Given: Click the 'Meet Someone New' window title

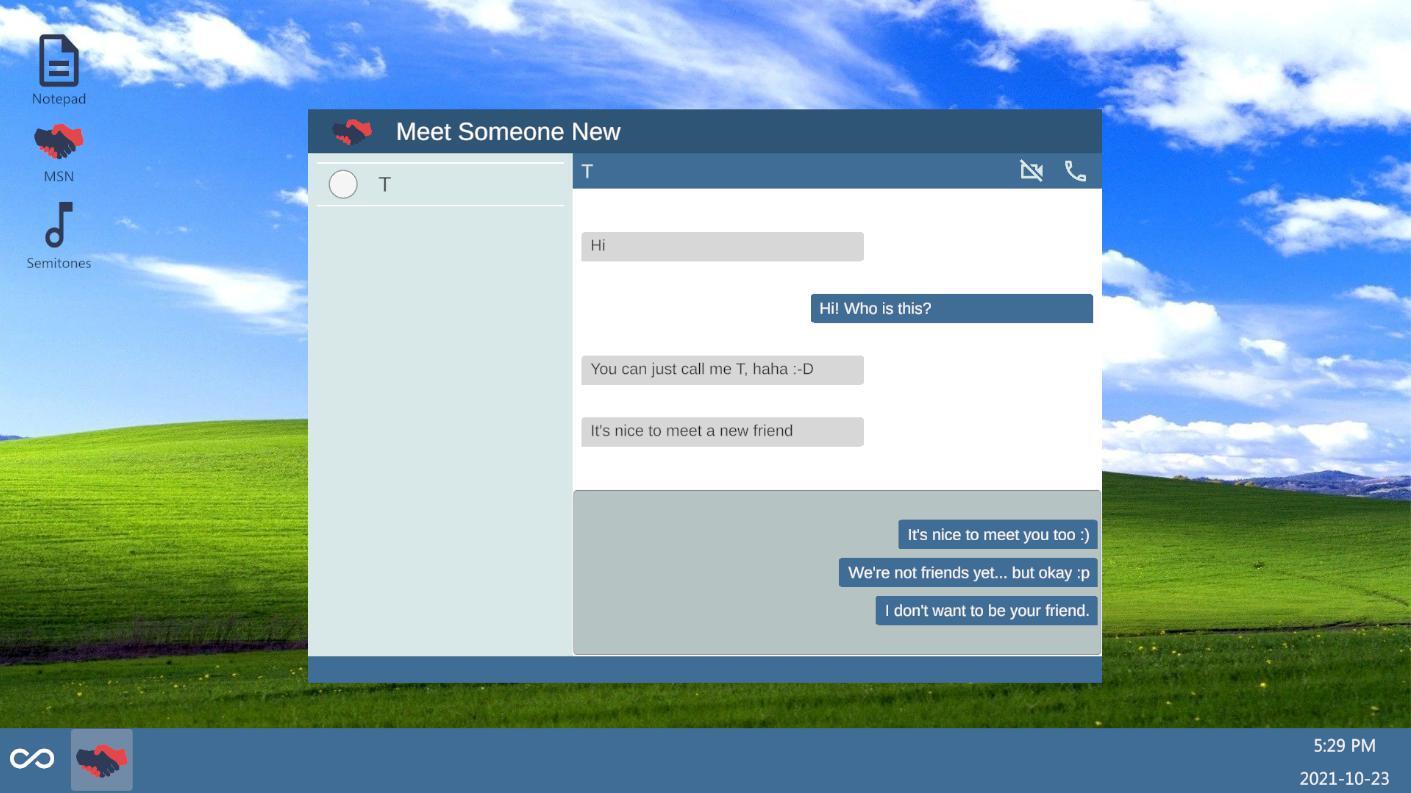Looking at the screenshot, I should pyautogui.click(x=508, y=131).
